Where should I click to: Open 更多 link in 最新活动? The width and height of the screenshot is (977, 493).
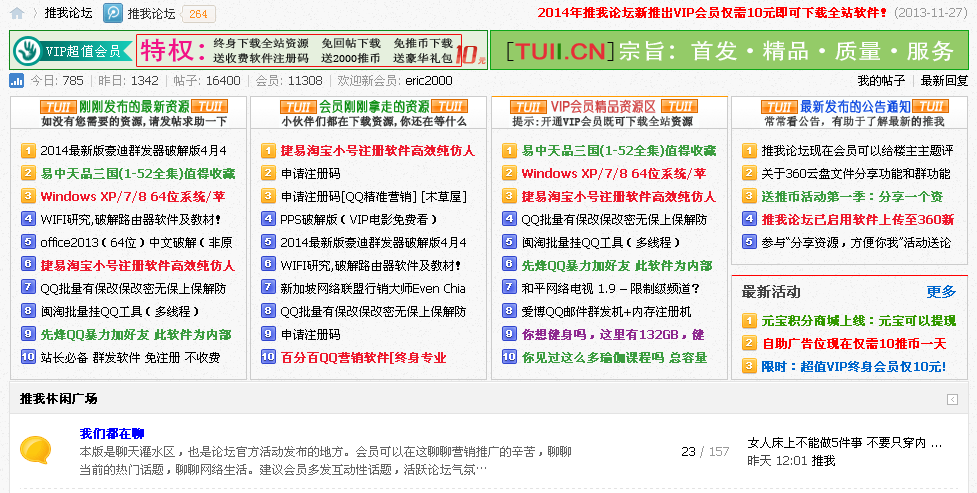click(x=941, y=292)
